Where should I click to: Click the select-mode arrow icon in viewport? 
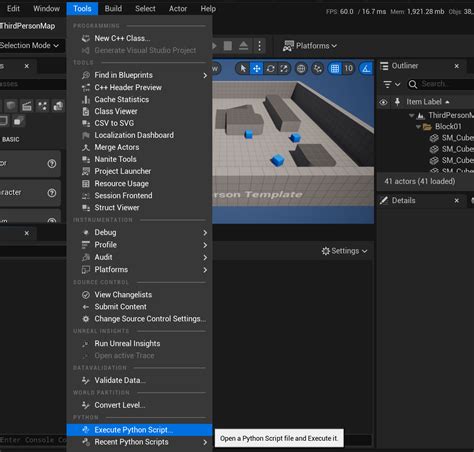click(x=243, y=69)
